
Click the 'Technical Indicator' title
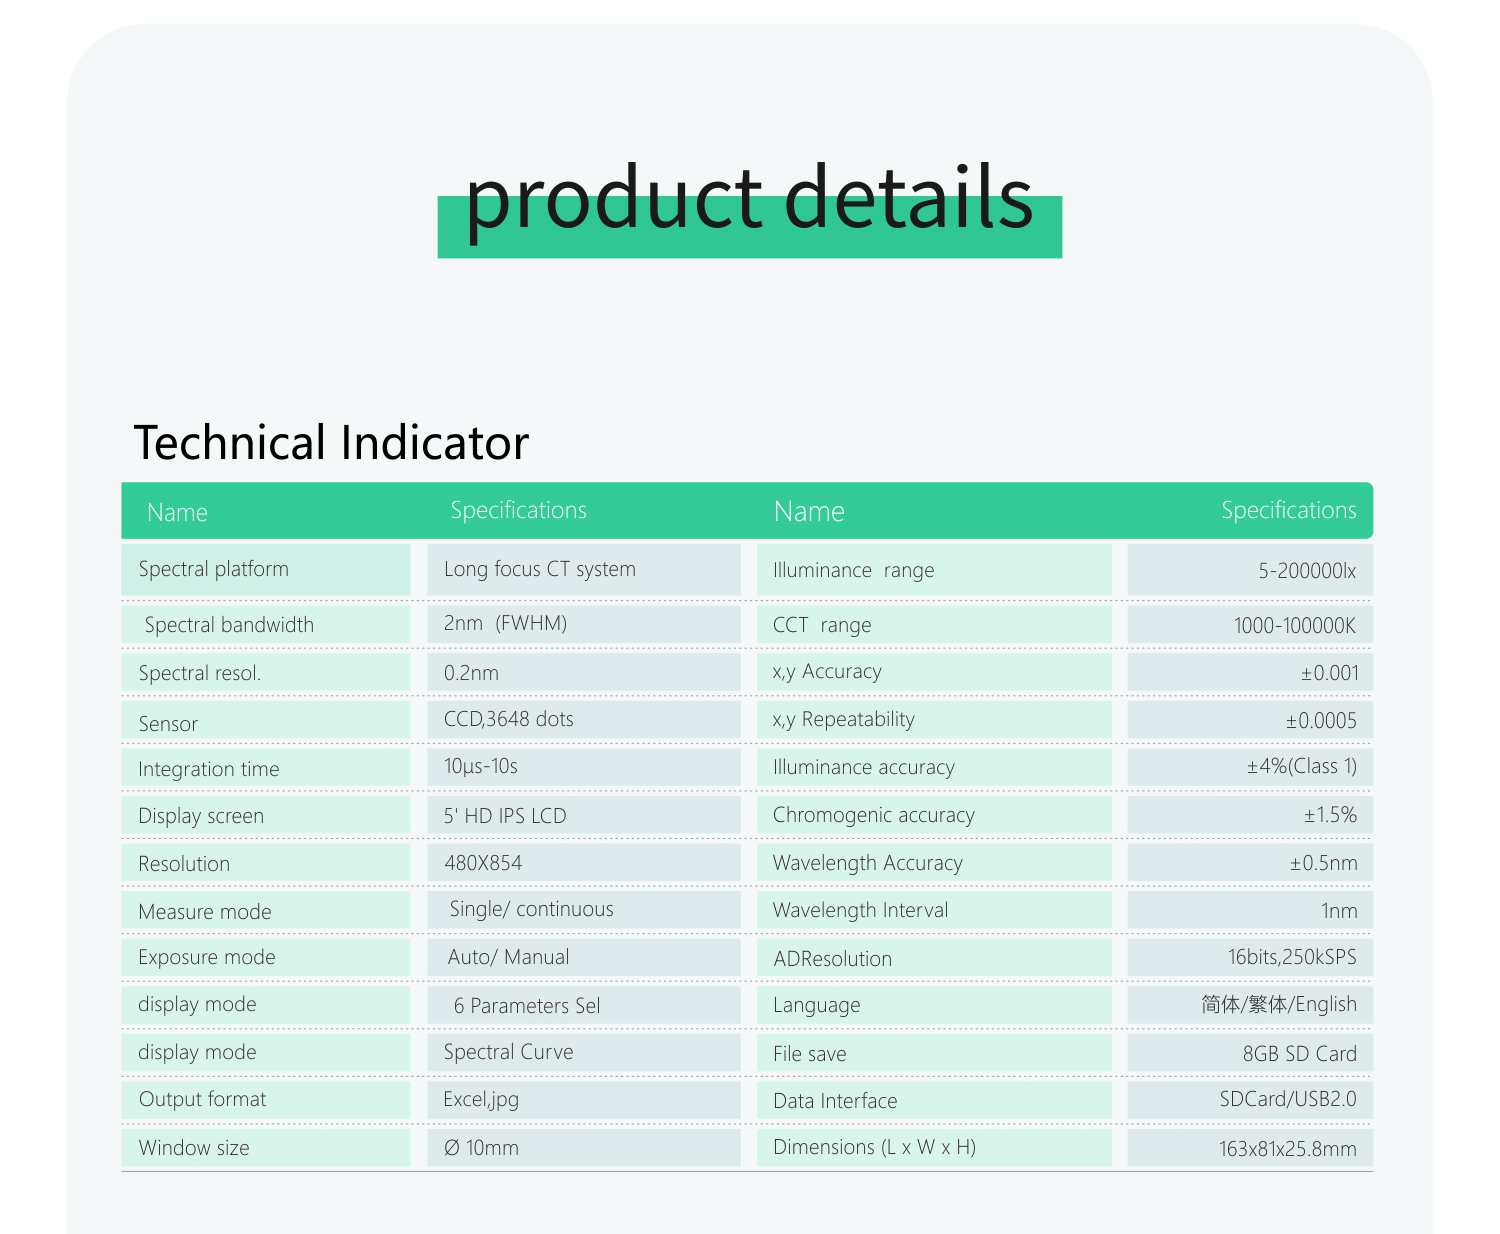pos(331,443)
